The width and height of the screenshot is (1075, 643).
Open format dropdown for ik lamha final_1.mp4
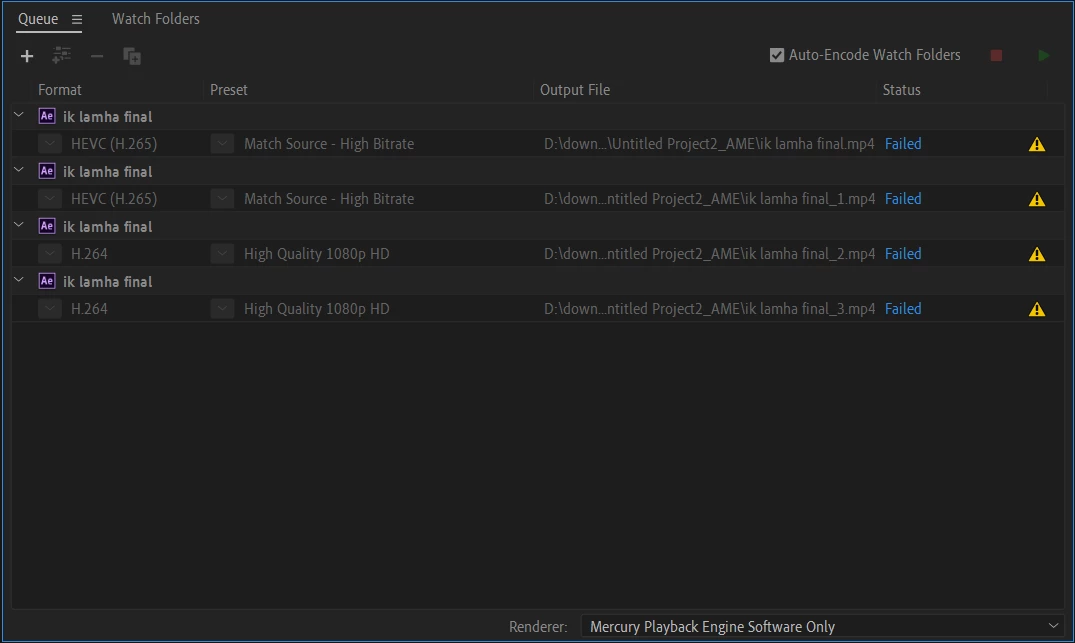tap(50, 199)
